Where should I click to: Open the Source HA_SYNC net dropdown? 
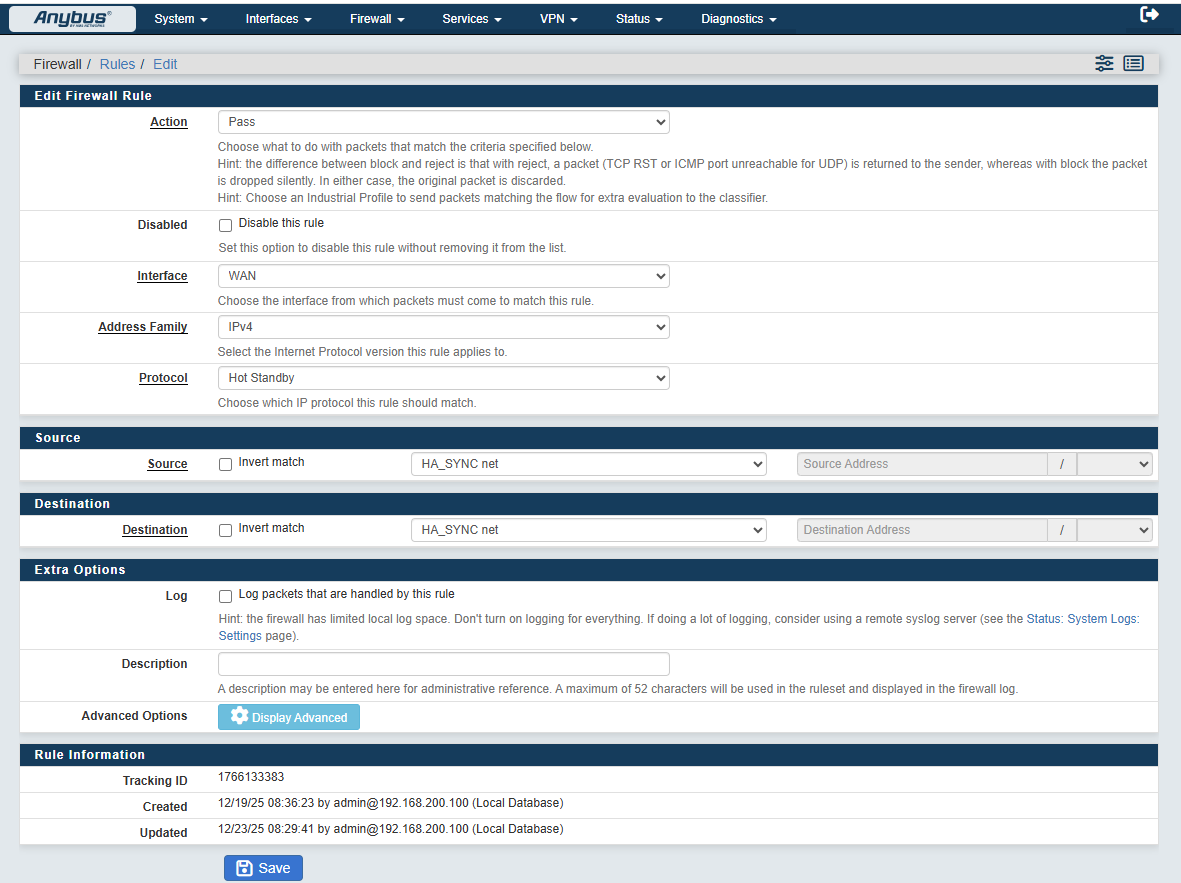[588, 464]
